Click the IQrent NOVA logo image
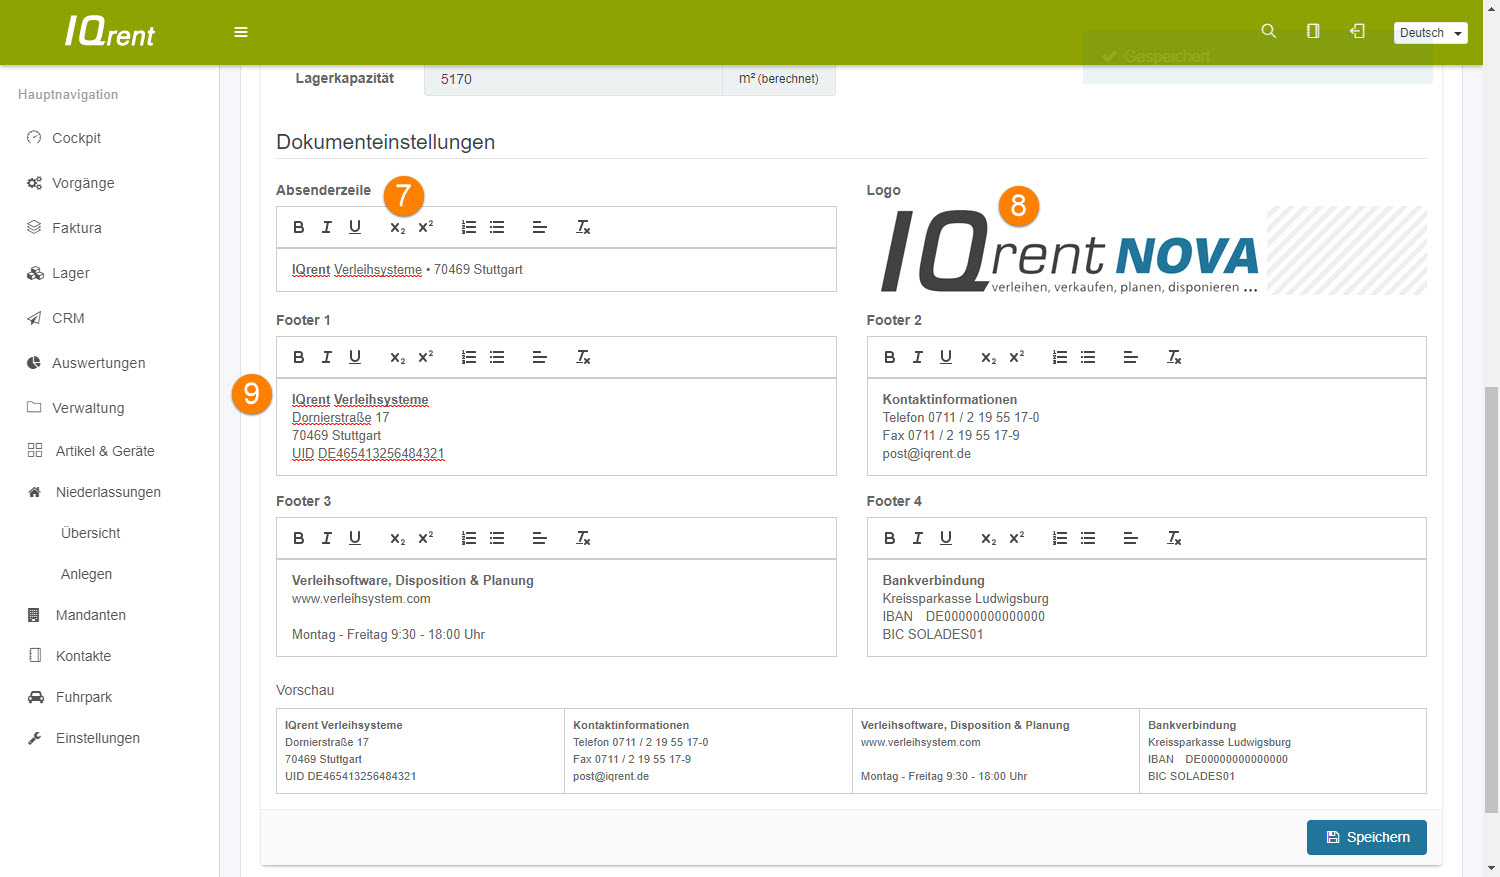 point(1069,251)
